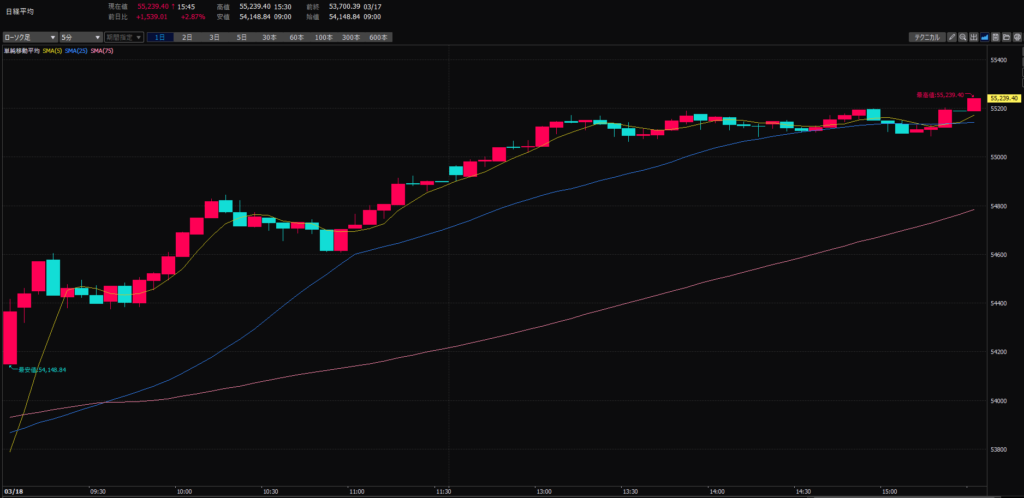Open the ローソク足 chart type dropdown

(28, 37)
